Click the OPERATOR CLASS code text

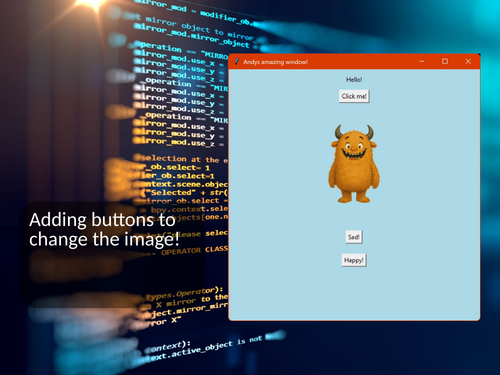[194, 250]
